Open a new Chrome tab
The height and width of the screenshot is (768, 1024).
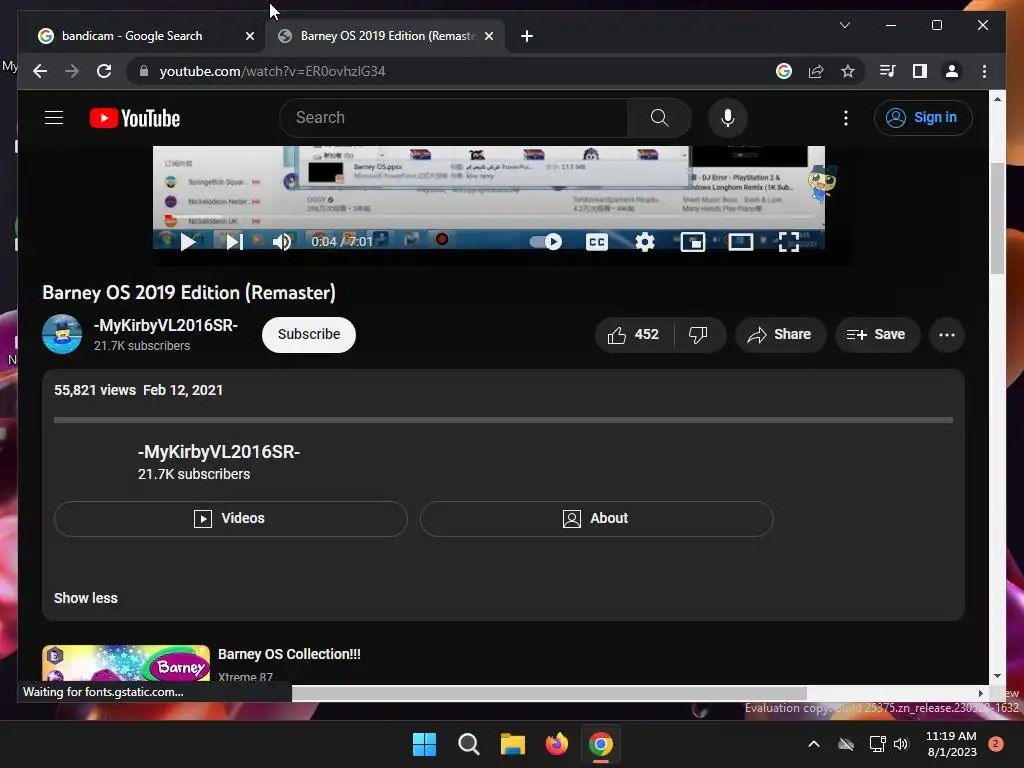[527, 37]
